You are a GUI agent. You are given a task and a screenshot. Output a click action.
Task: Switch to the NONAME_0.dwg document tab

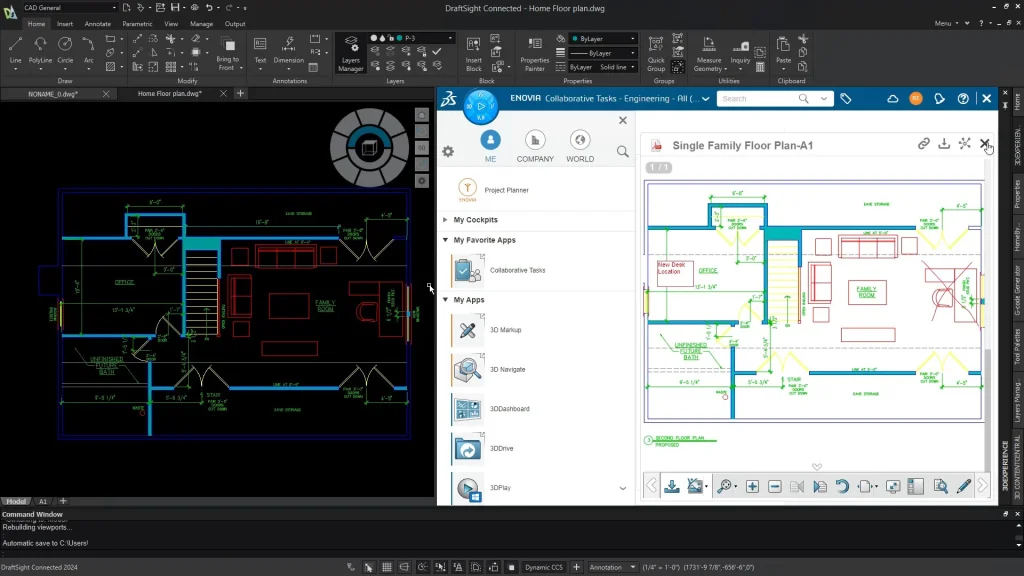[x=53, y=93]
